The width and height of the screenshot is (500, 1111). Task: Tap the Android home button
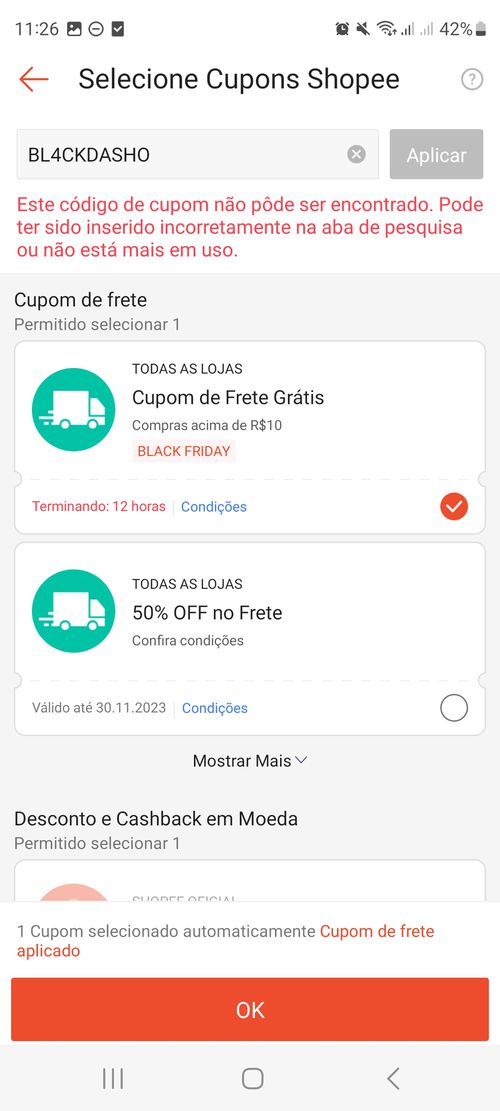(252, 1078)
